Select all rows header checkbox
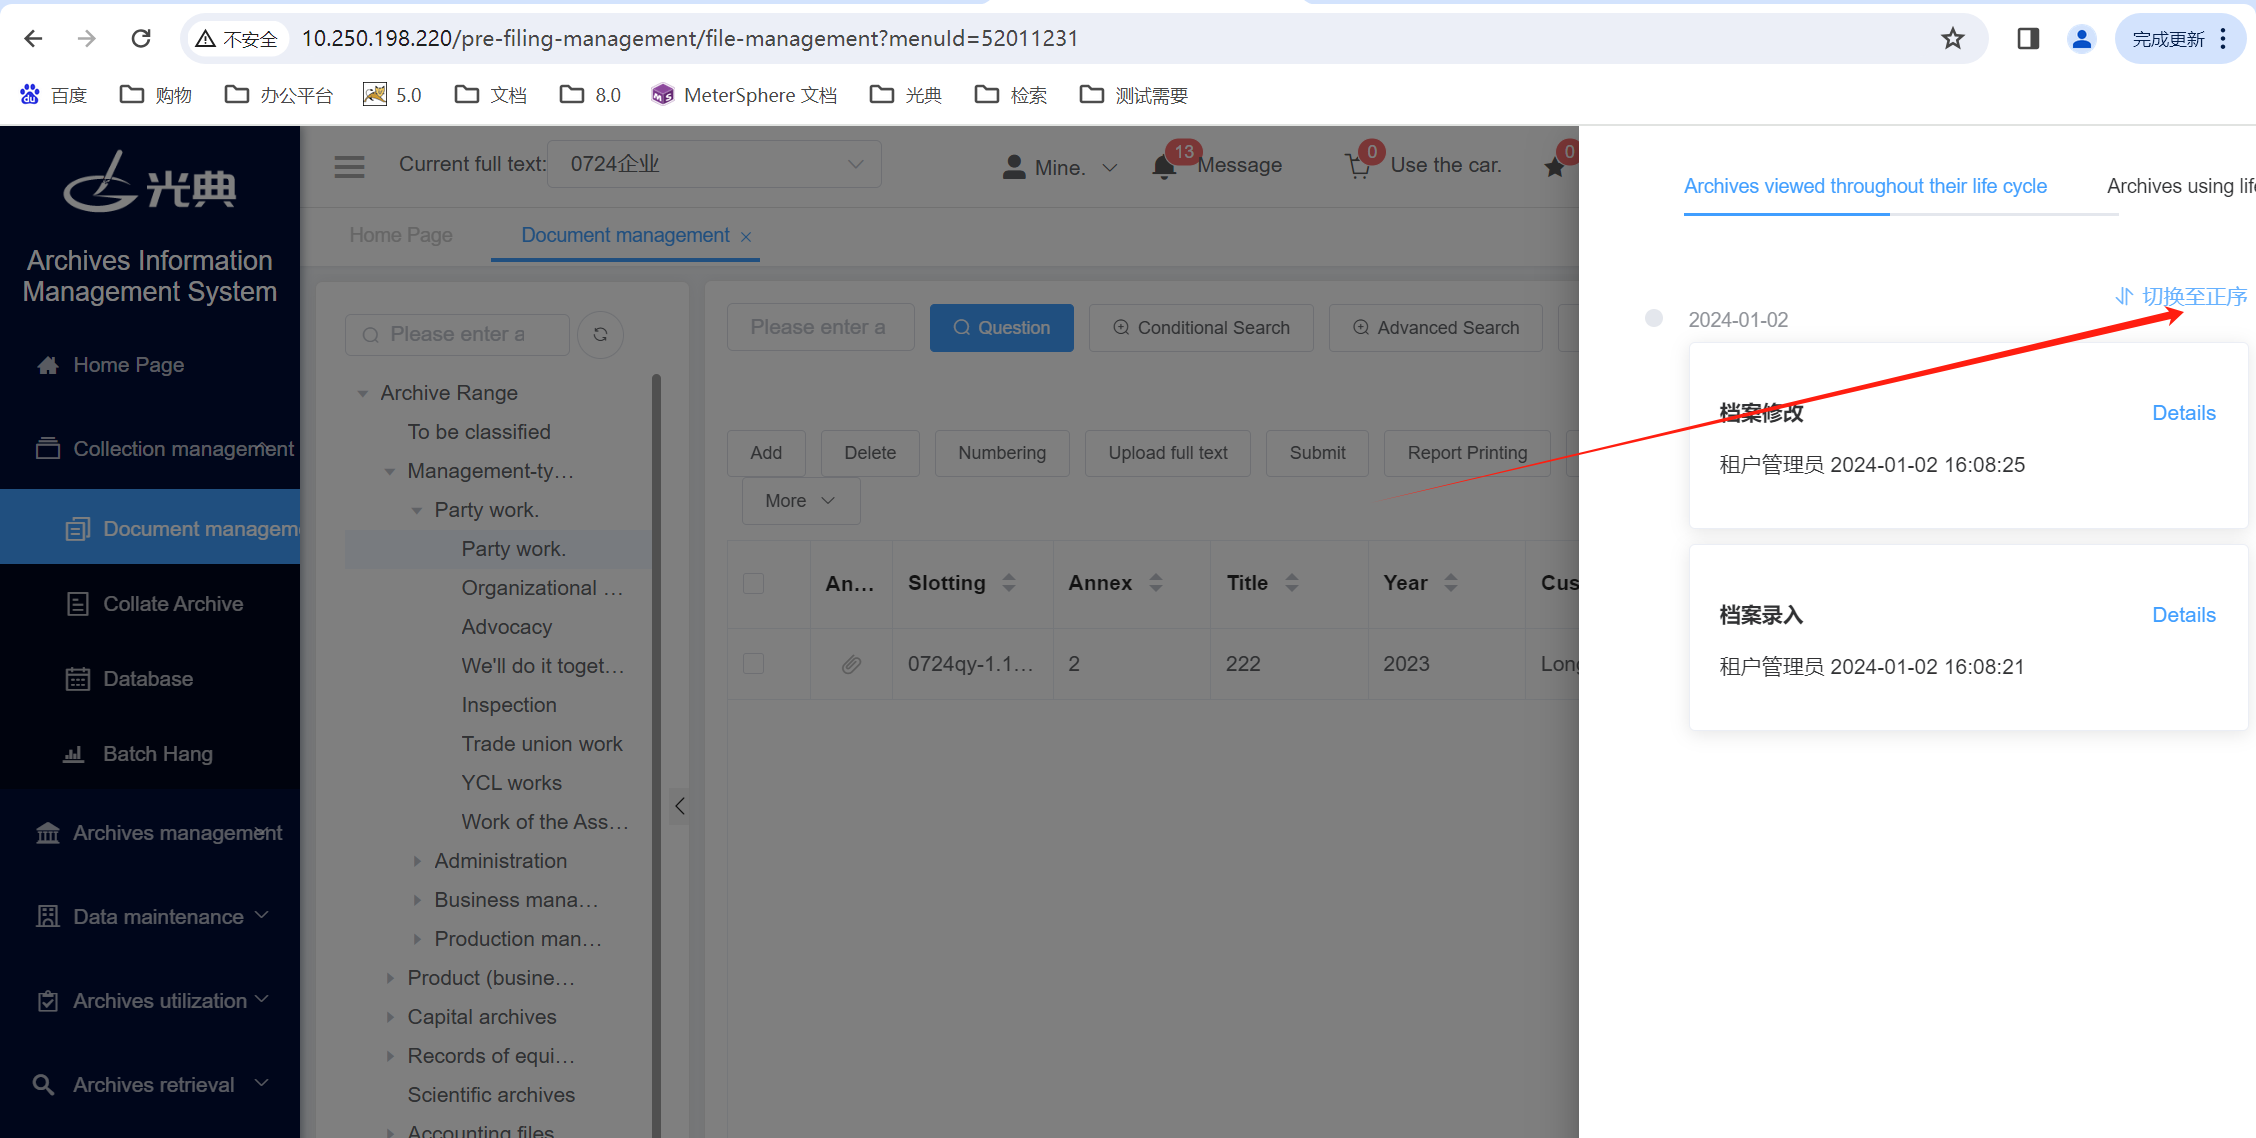 click(754, 583)
